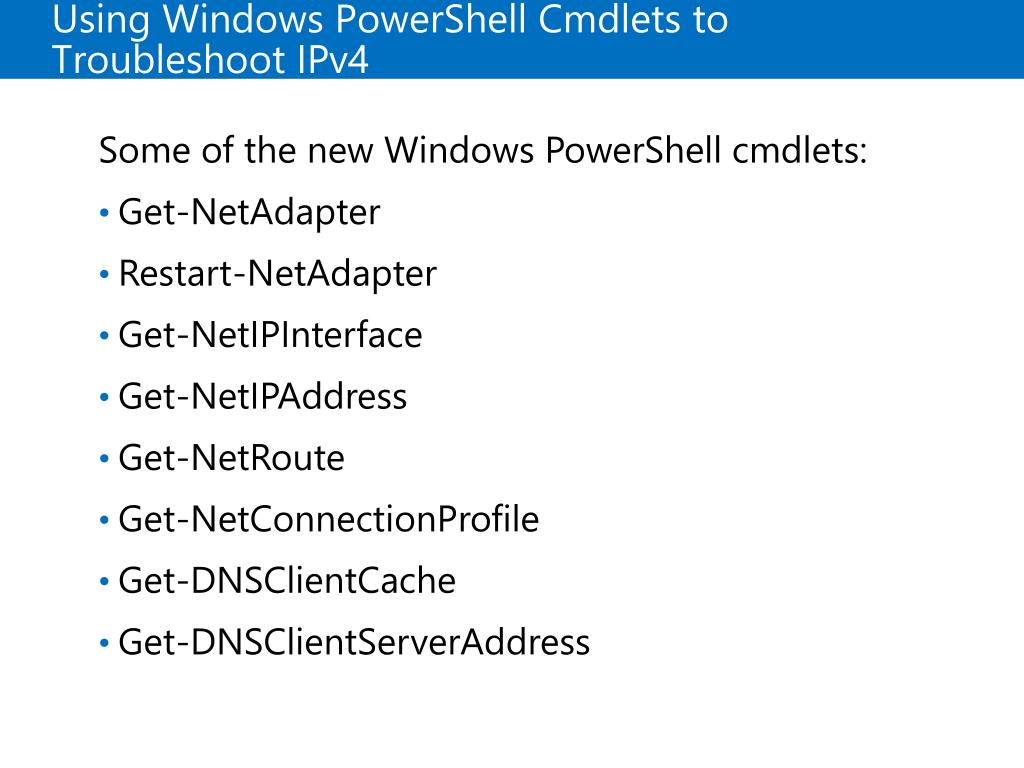Select the Get-NetAdapter cmdlet text
Image resolution: width=1024 pixels, height=768 pixels.
[x=249, y=212]
